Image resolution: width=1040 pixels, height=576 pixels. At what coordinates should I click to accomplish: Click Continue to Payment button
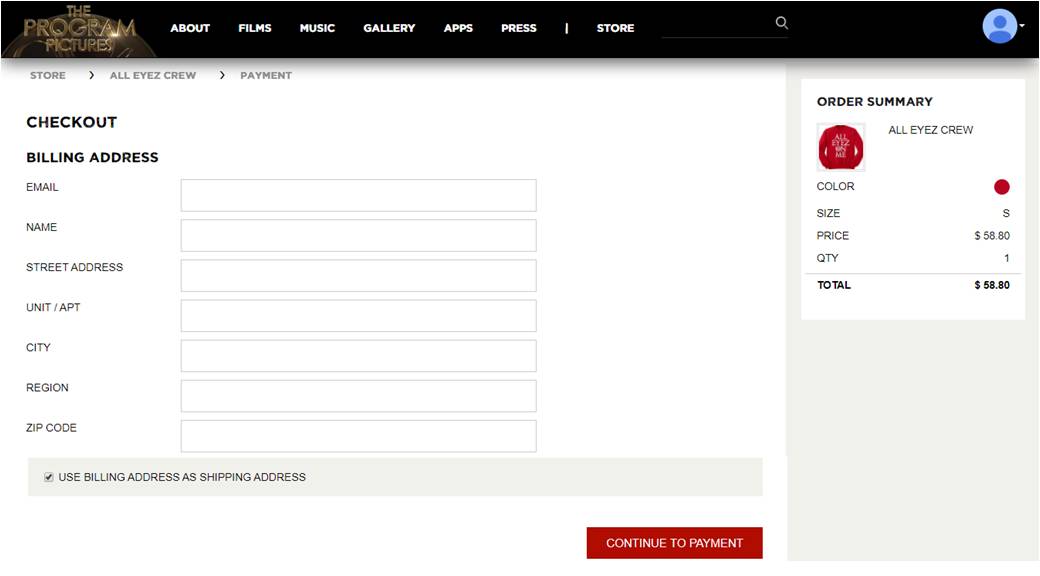[675, 543]
